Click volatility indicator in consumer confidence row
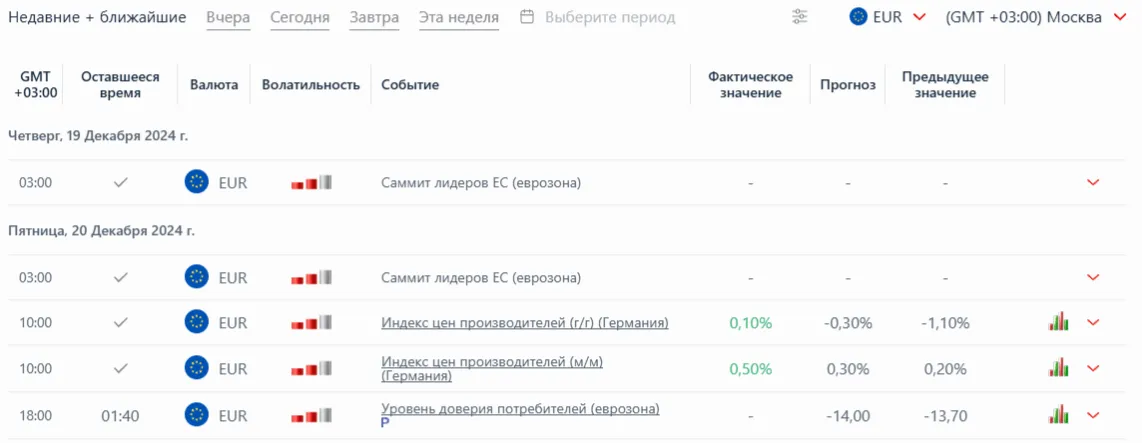Viewport: 1142px width, 443px height. pyautogui.click(x=311, y=415)
